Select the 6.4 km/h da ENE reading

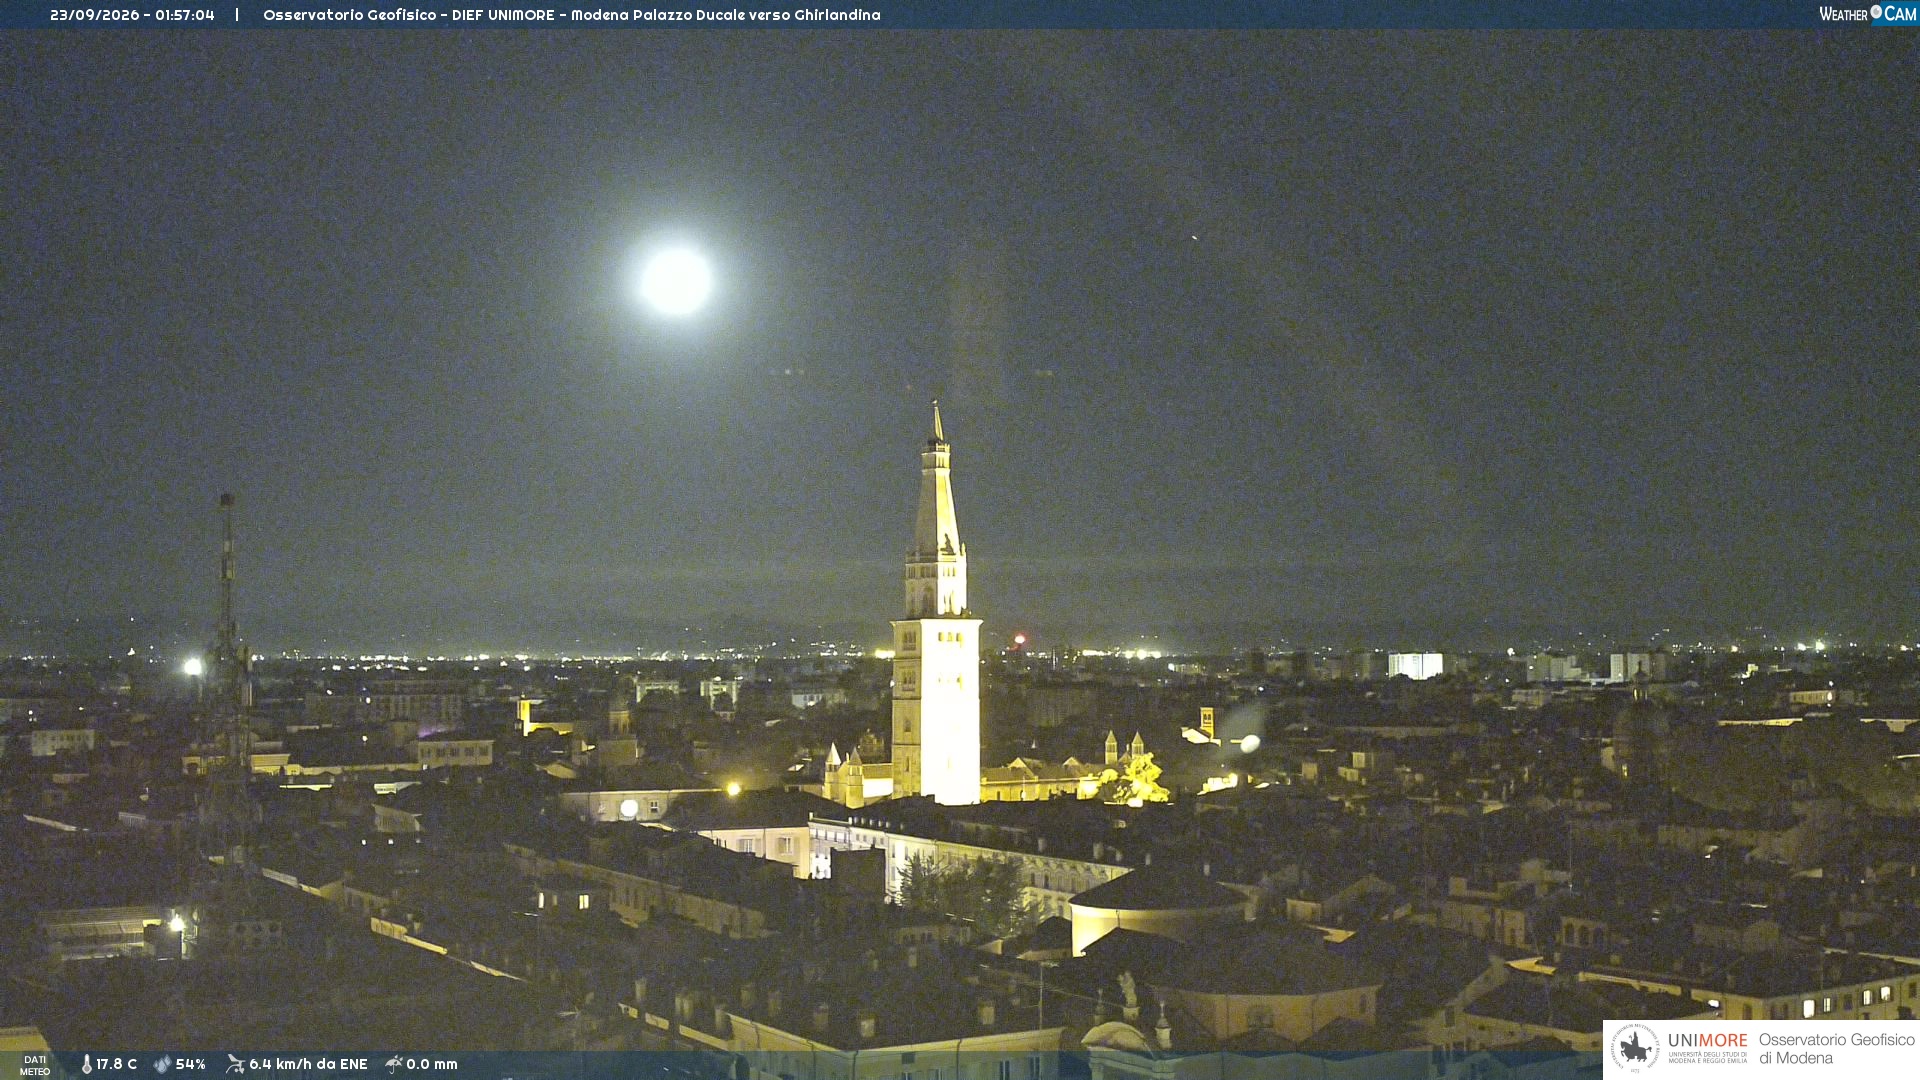[308, 1064]
